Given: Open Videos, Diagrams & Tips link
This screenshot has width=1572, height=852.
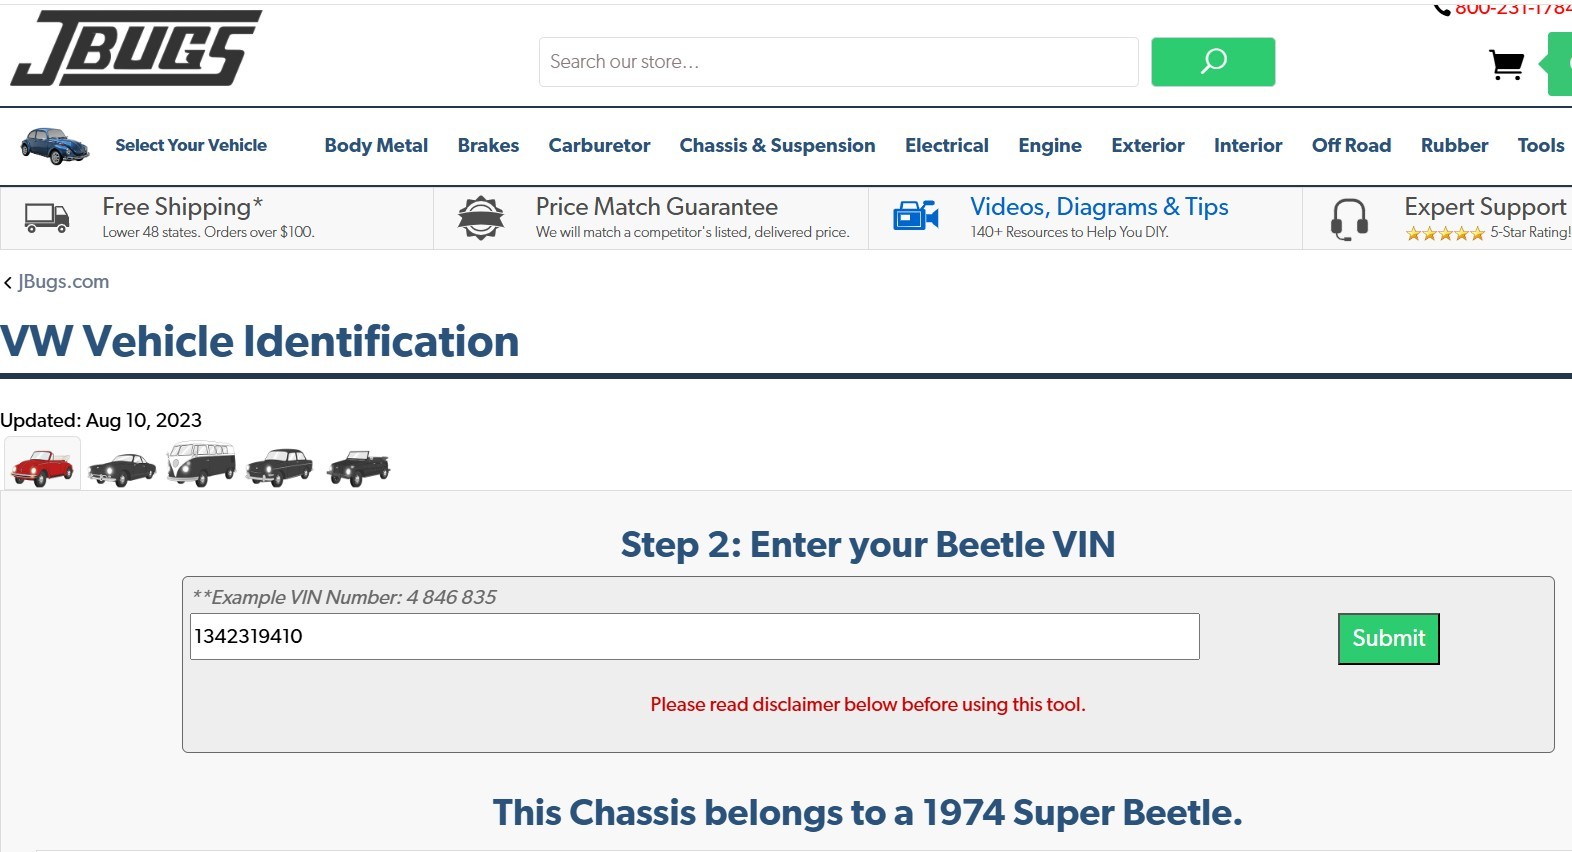Looking at the screenshot, I should (1099, 207).
